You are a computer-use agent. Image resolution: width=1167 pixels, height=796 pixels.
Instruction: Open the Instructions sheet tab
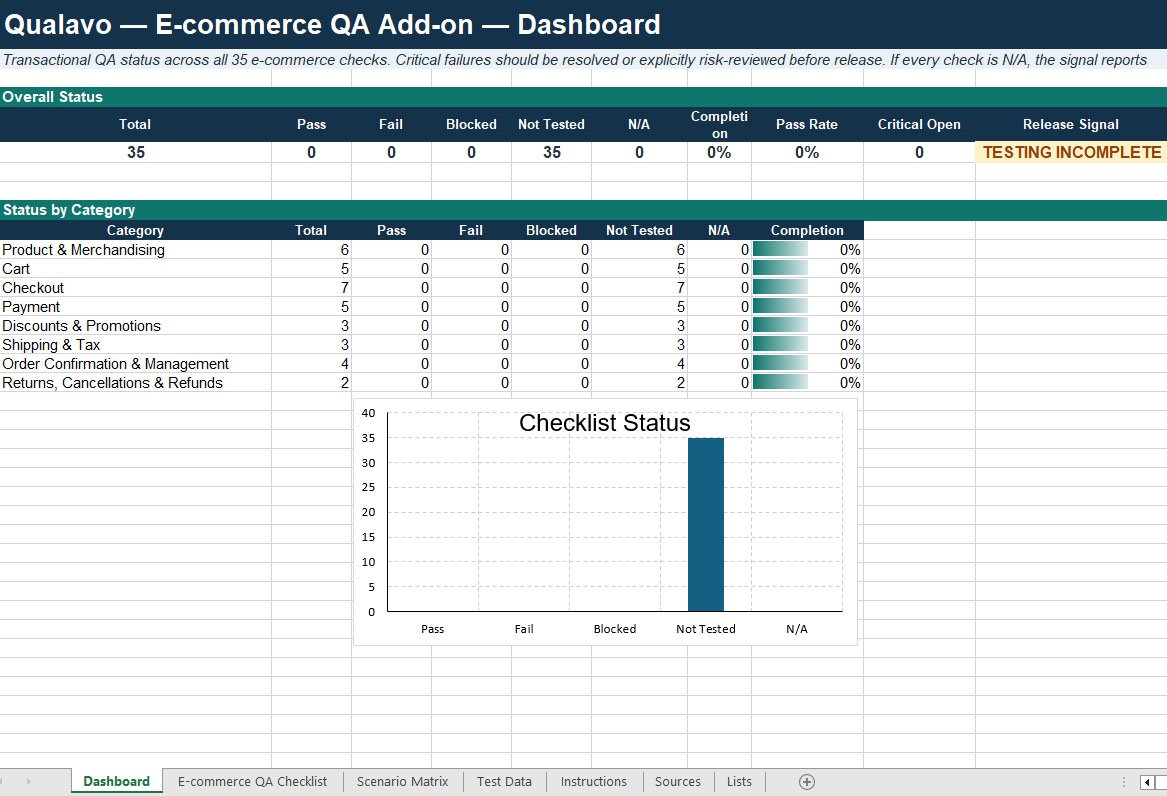pos(593,781)
